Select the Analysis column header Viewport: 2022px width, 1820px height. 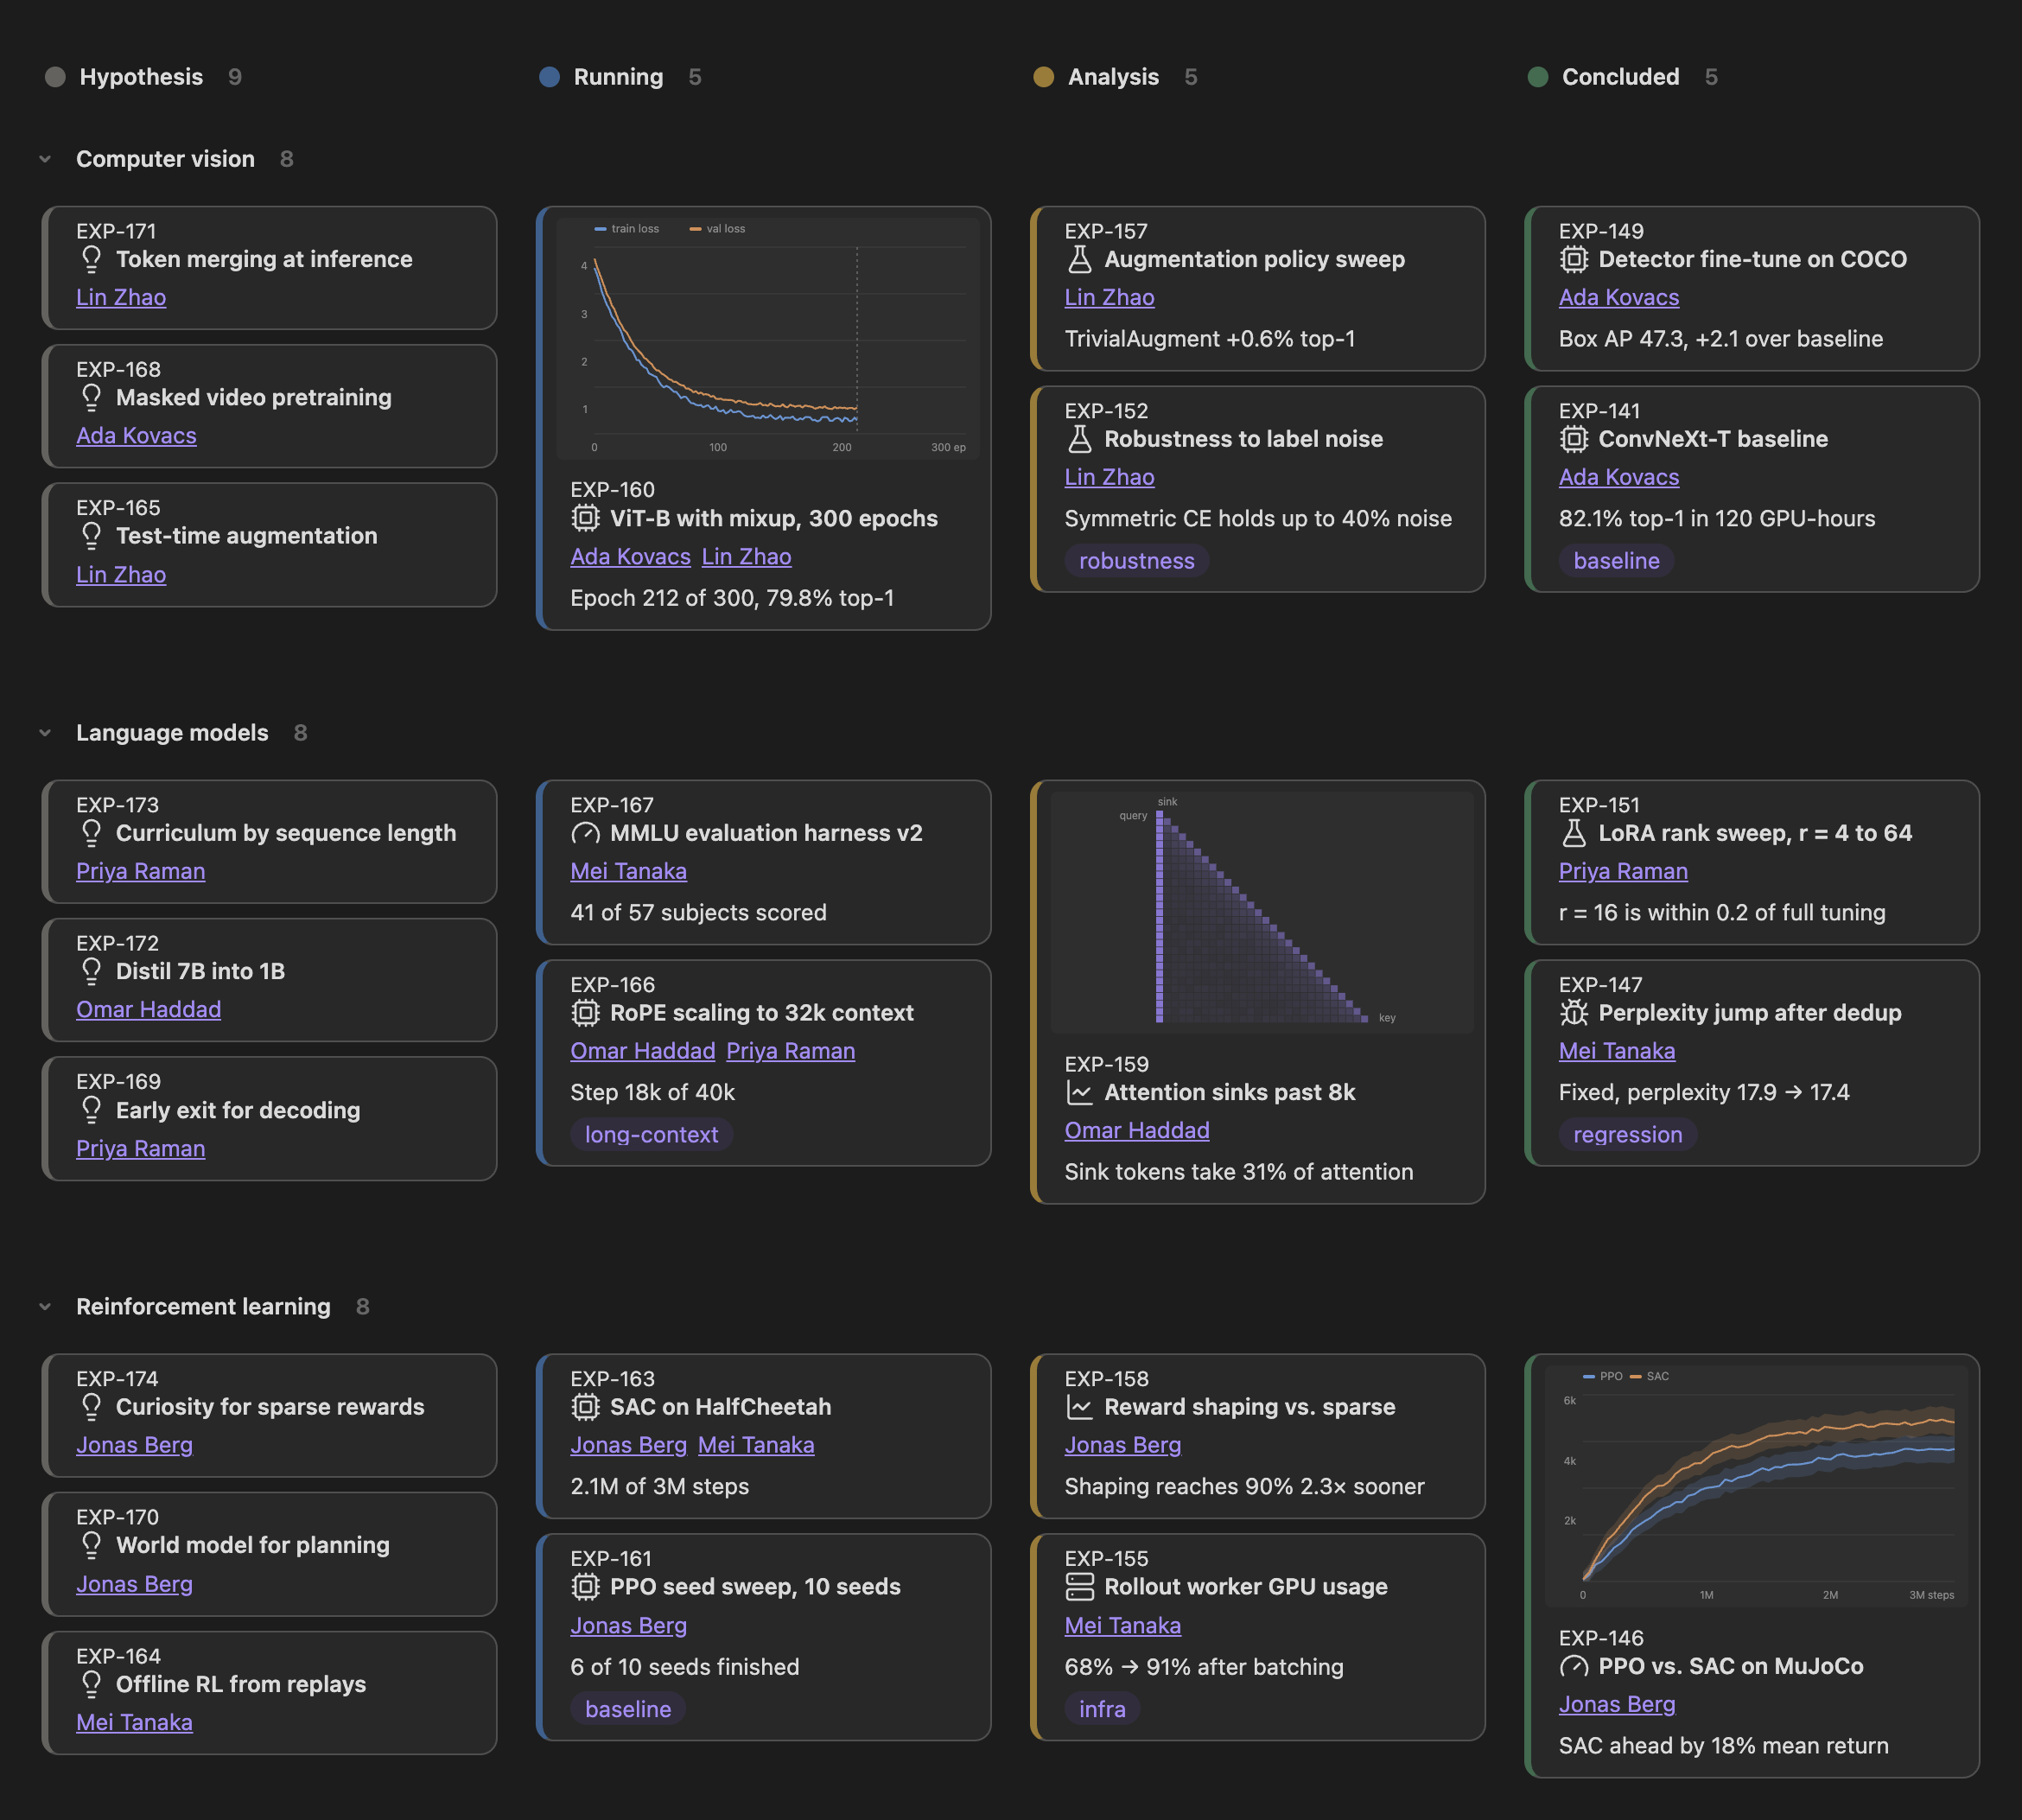click(x=1113, y=77)
